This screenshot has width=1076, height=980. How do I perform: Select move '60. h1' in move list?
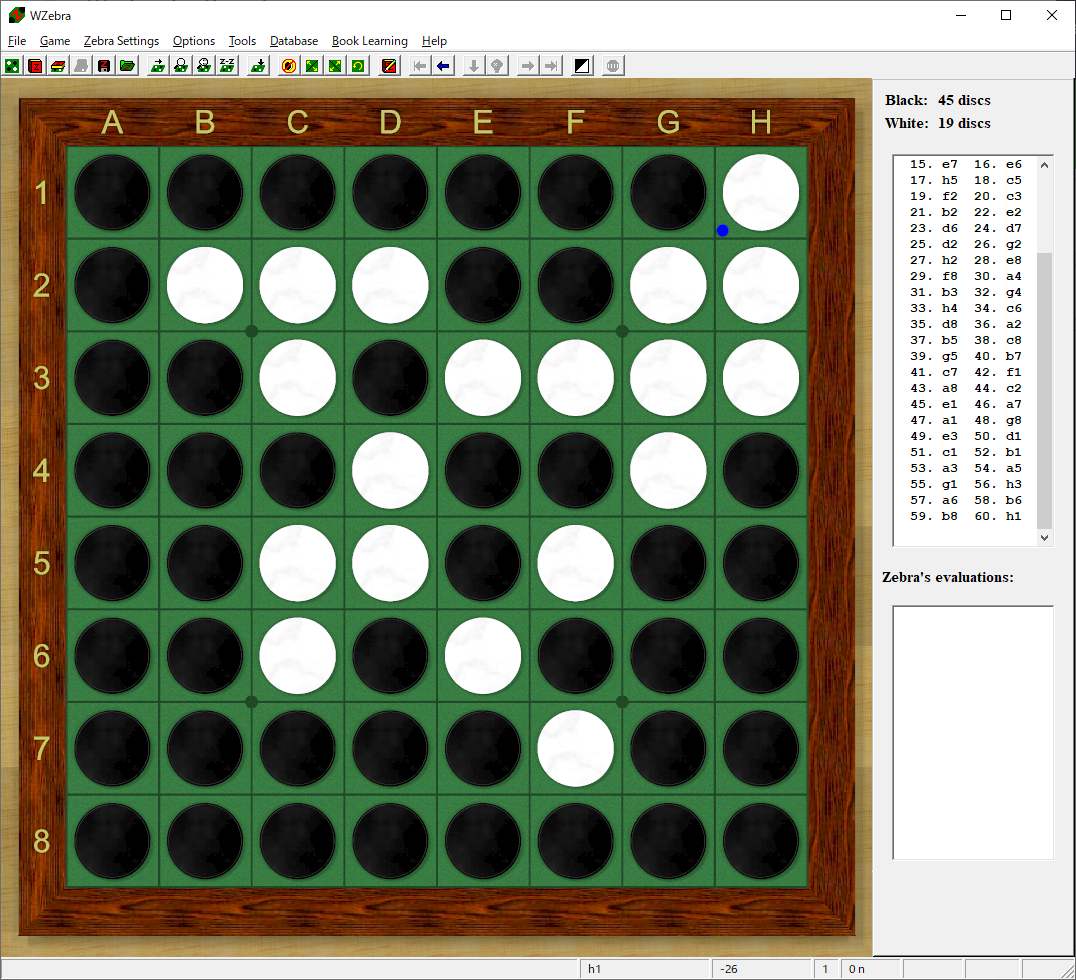click(x=998, y=516)
